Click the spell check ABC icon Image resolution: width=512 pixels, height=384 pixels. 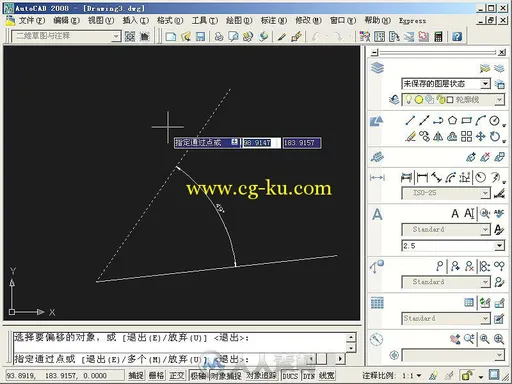499,213
